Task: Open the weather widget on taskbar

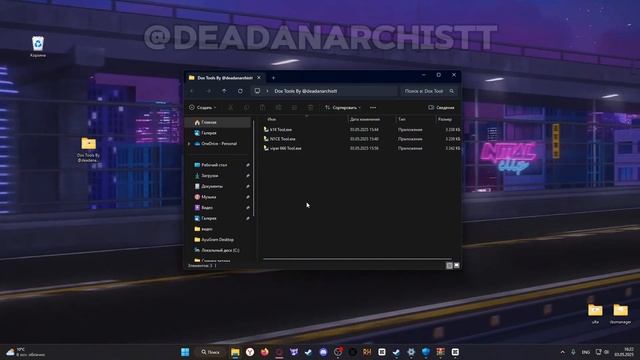Action: click(x=25, y=352)
